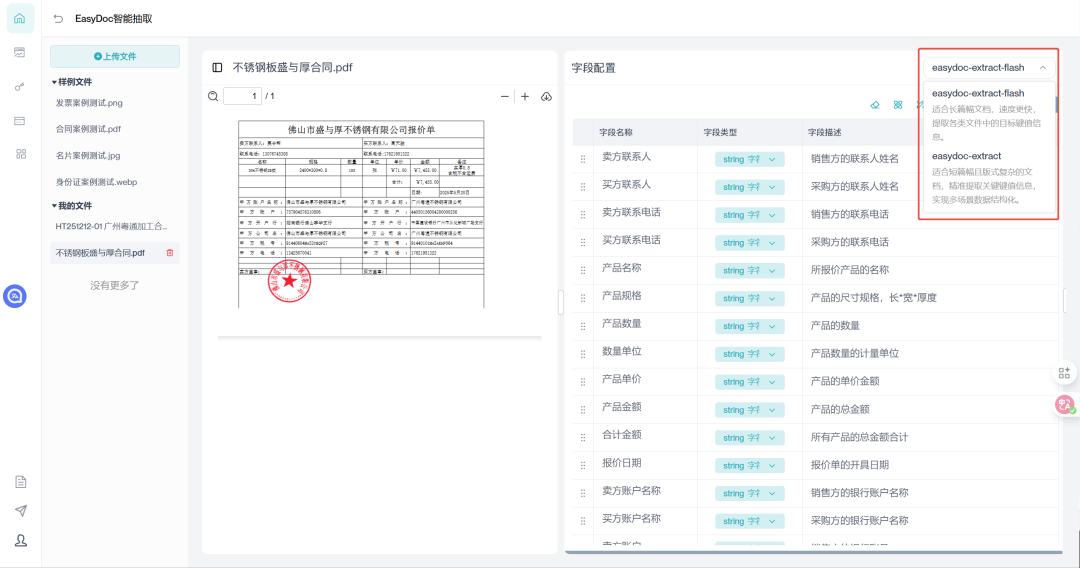Viewport: 1080px width, 568px height.
Task: Click the horizontal scrollbar under fields table
Action: pos(813,552)
